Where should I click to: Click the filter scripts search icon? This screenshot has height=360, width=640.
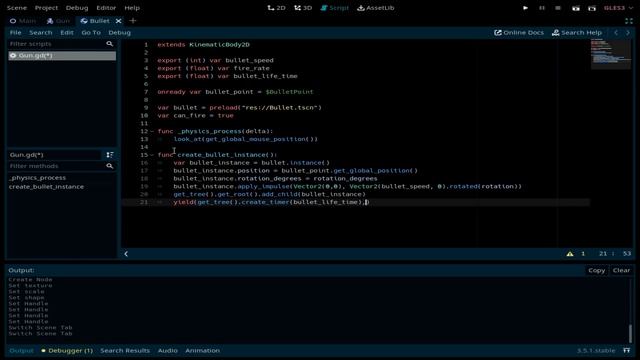tap(109, 44)
